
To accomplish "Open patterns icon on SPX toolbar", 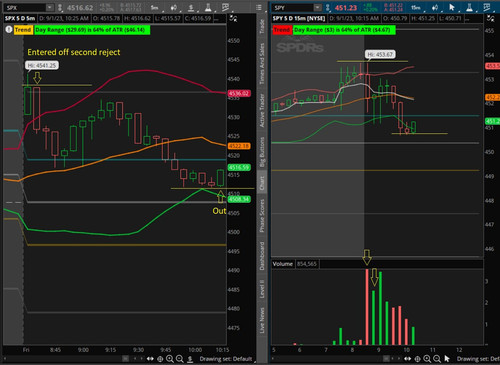I will coord(226,7).
